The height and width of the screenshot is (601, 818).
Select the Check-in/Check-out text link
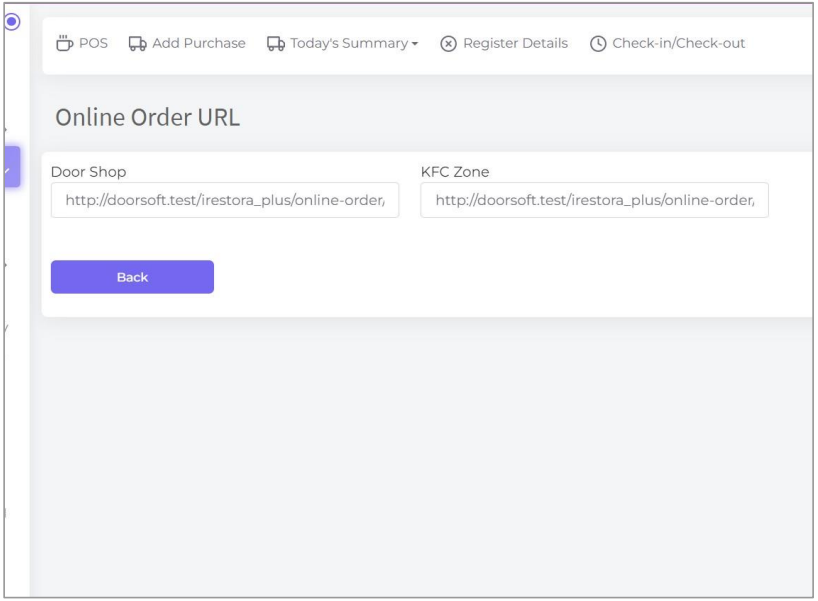pyautogui.click(x=678, y=44)
